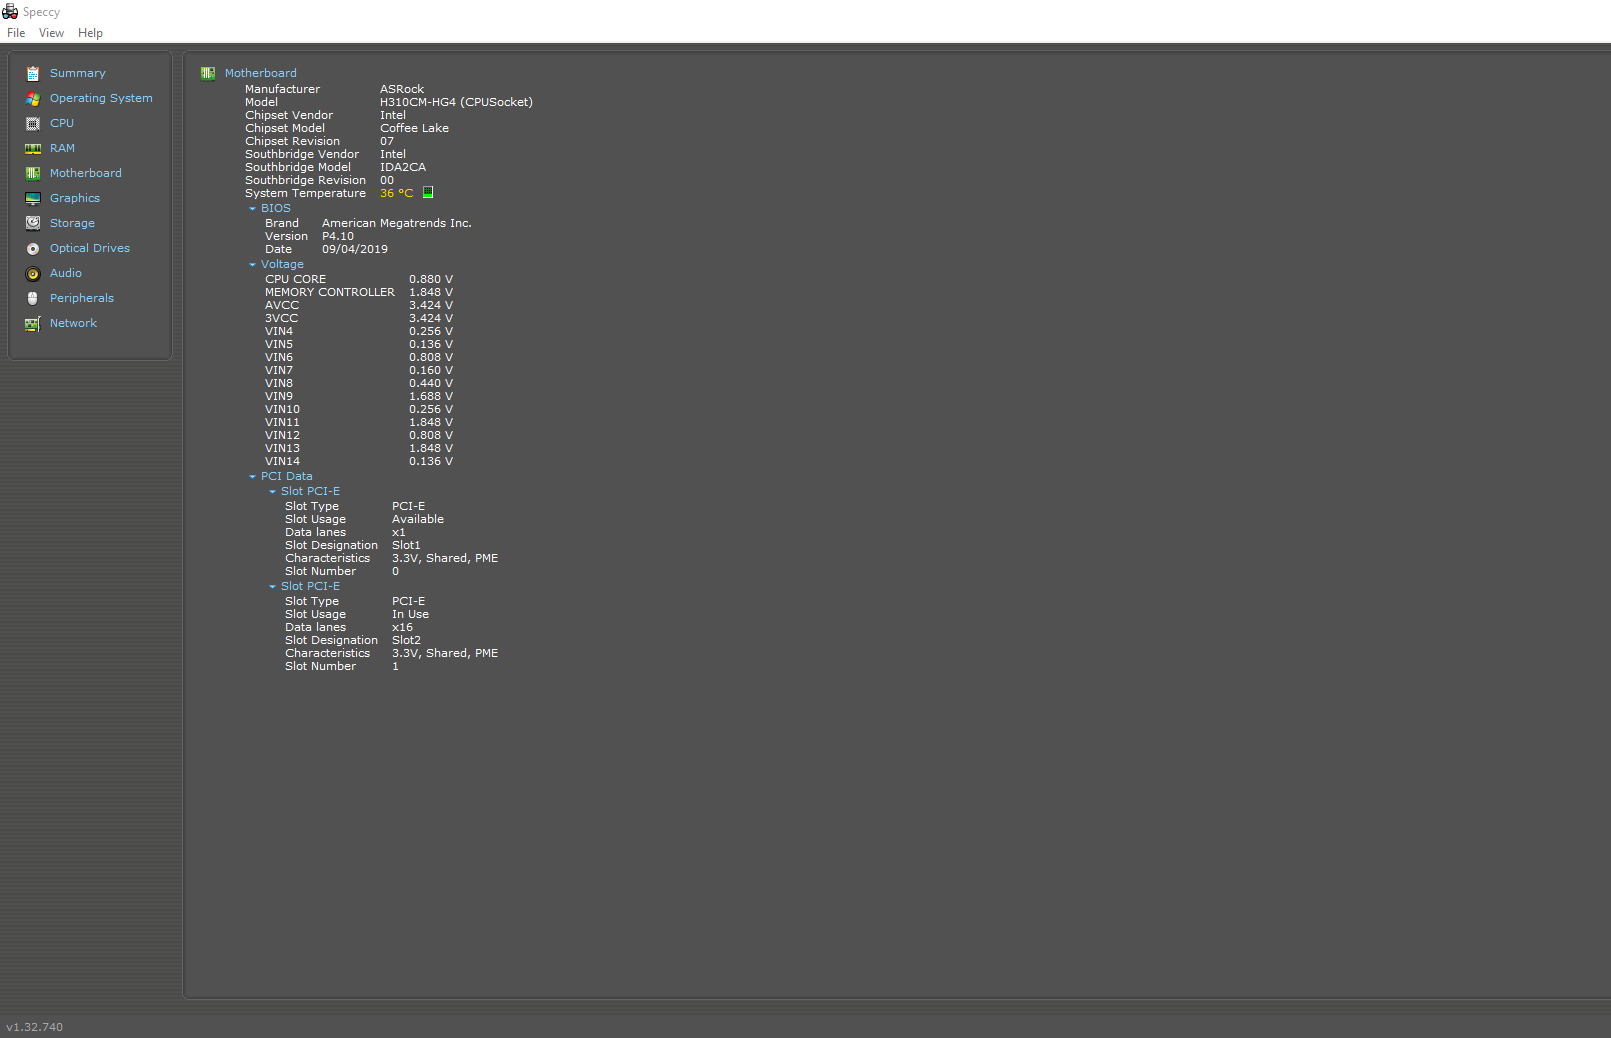The width and height of the screenshot is (1611, 1038).
Task: Click Slot Usage In Use value
Action: tap(410, 614)
